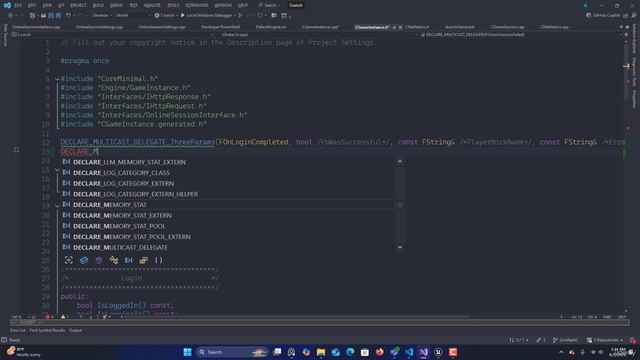
Task: Toggle the first IntelliSense filter icon
Action: [x=69, y=260]
